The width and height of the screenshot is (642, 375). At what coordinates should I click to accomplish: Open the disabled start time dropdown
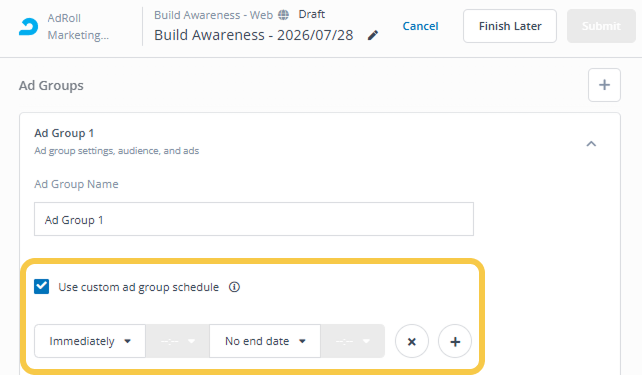pos(178,341)
